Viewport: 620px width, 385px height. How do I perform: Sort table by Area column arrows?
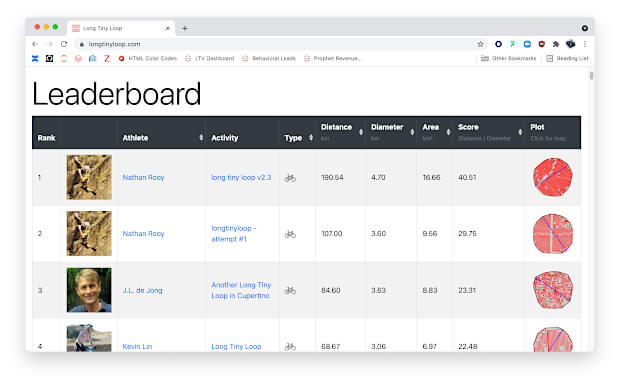coord(448,132)
